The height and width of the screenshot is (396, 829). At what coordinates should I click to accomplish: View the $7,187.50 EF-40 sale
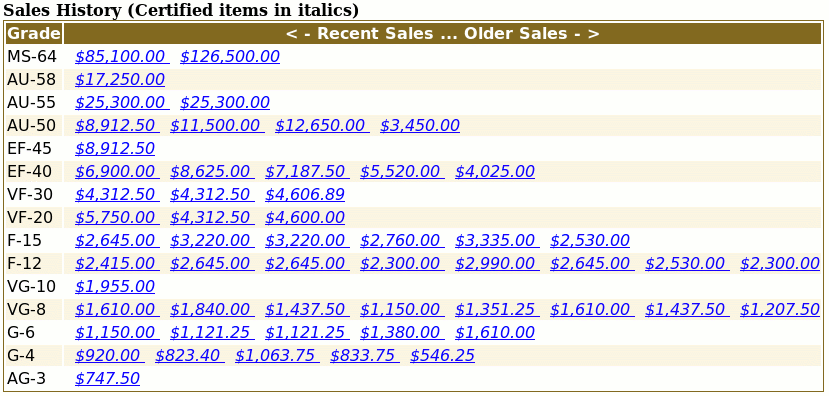pyautogui.click(x=307, y=171)
